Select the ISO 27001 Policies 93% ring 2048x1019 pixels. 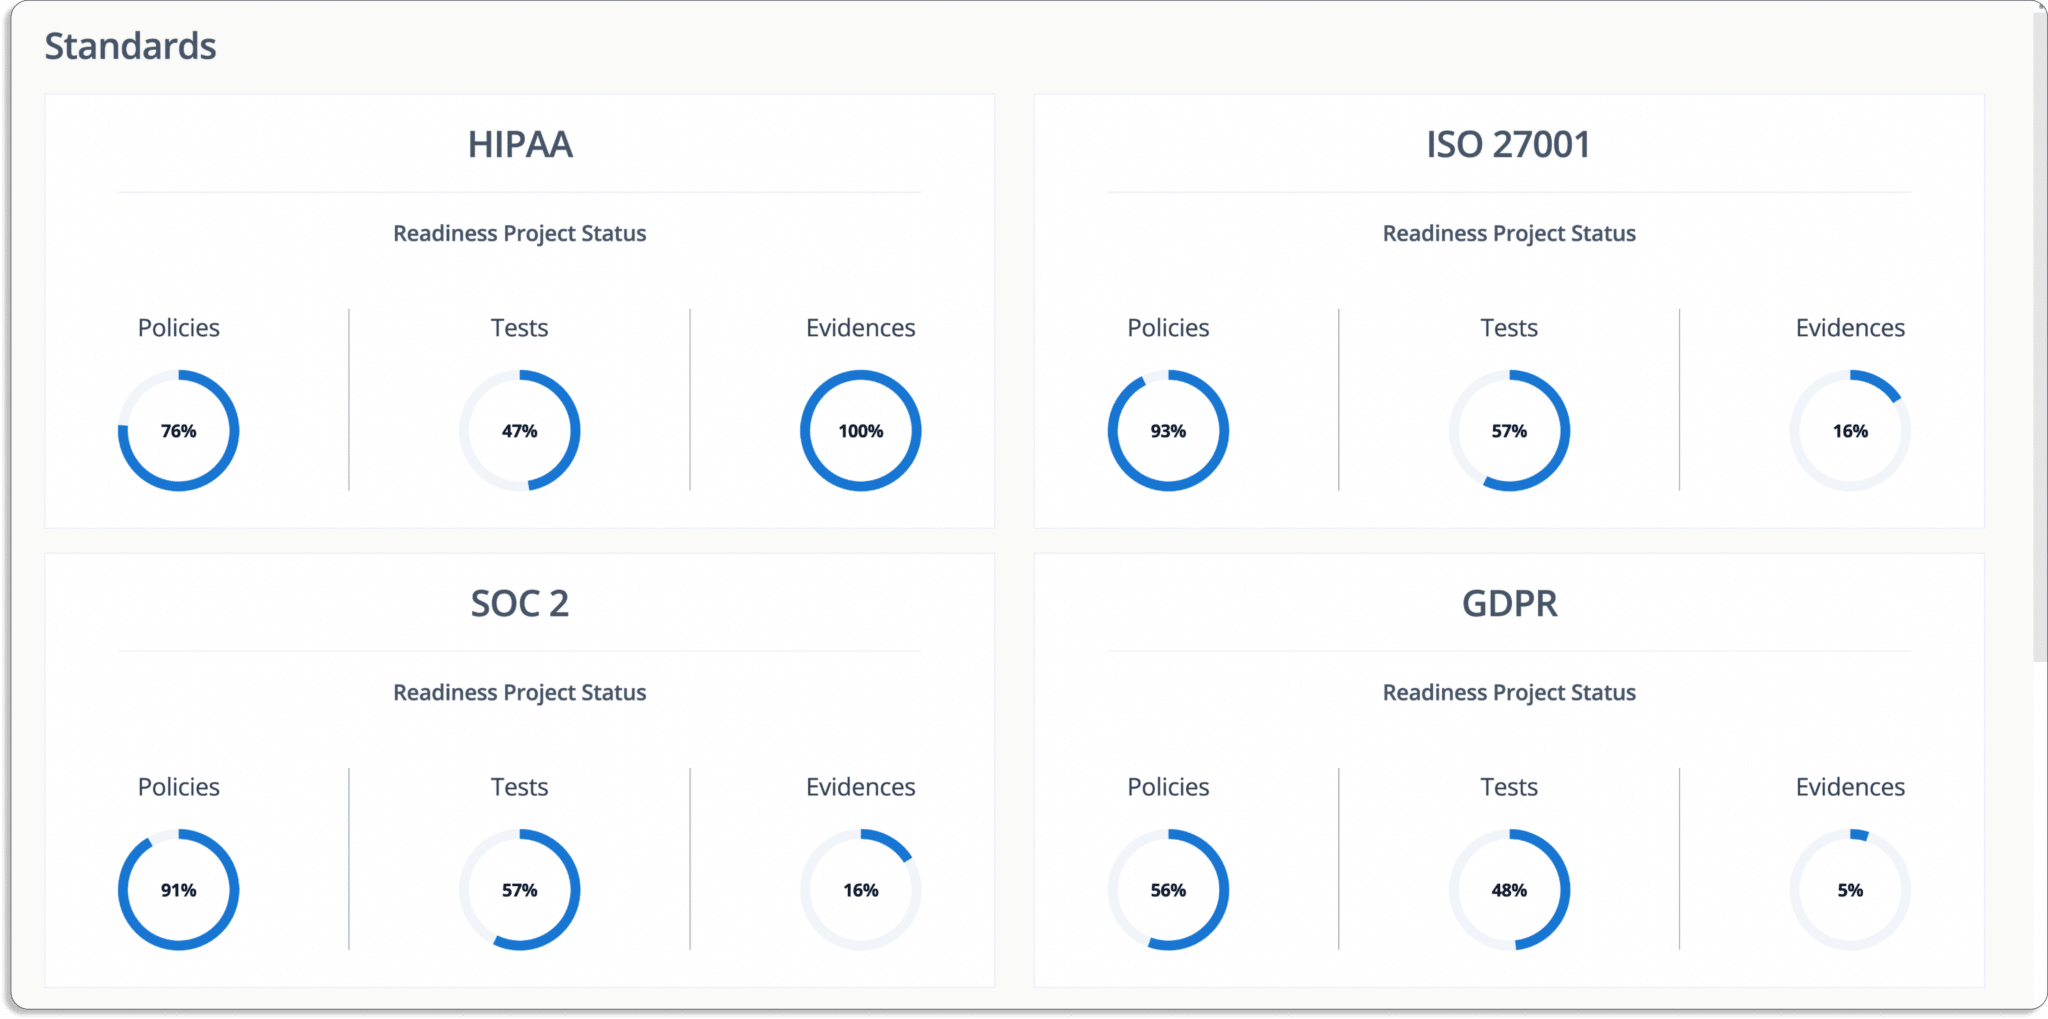[1168, 431]
